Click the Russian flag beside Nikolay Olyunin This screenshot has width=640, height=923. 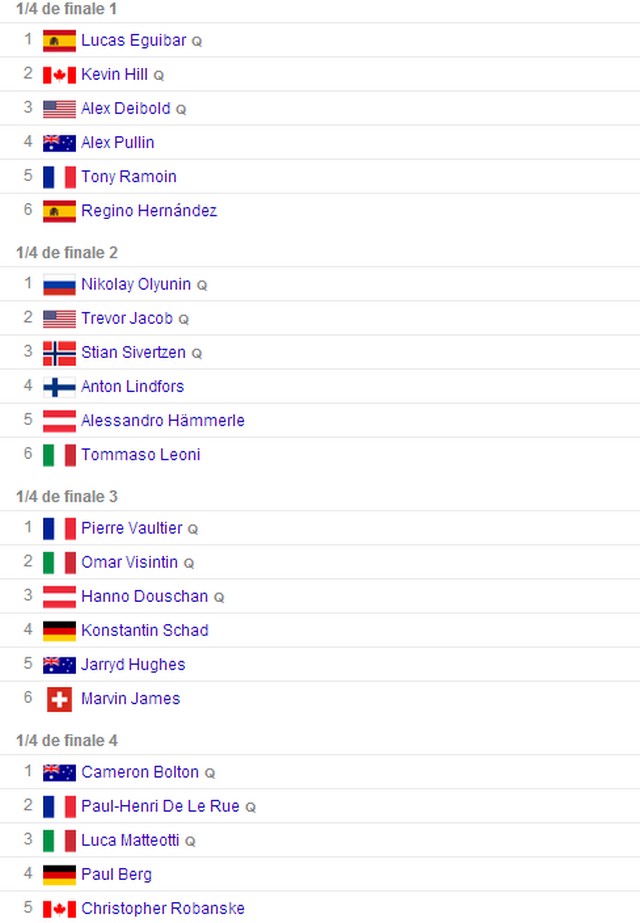click(x=59, y=284)
